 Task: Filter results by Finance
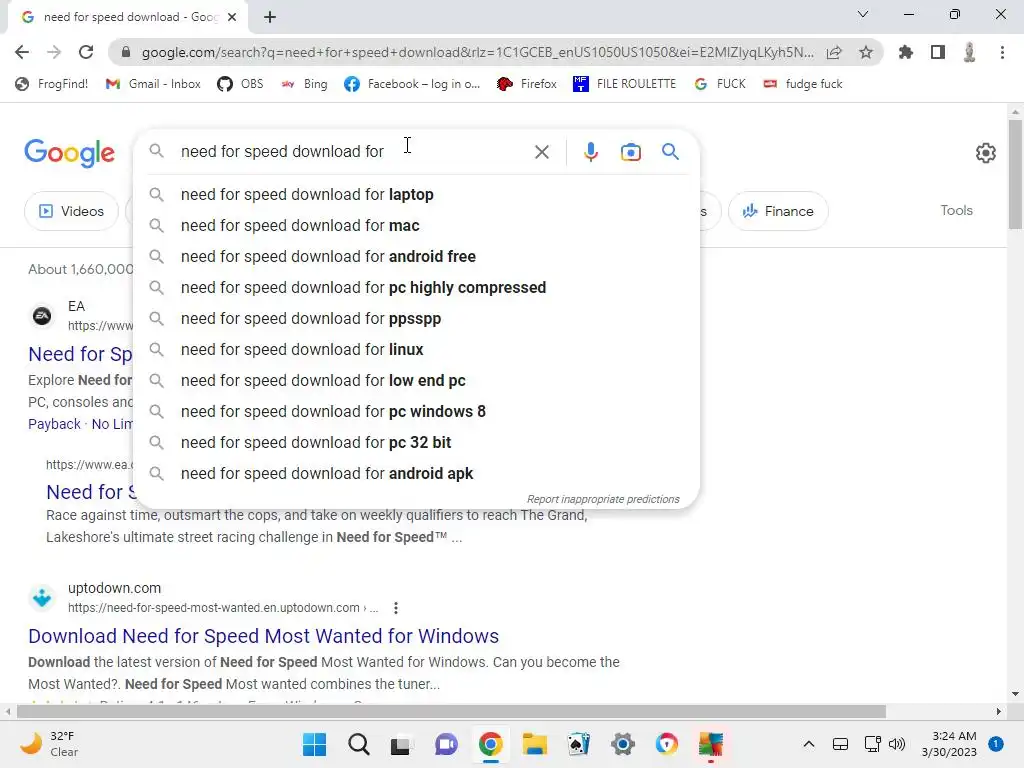click(x=778, y=211)
